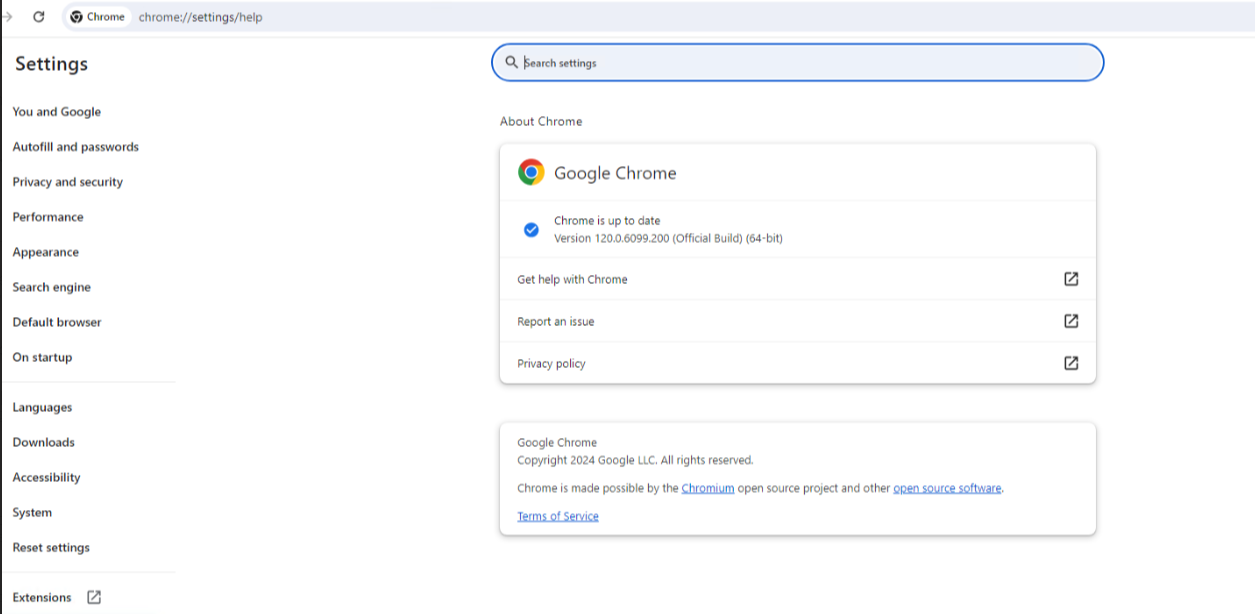Open Accessibility settings

point(46,477)
